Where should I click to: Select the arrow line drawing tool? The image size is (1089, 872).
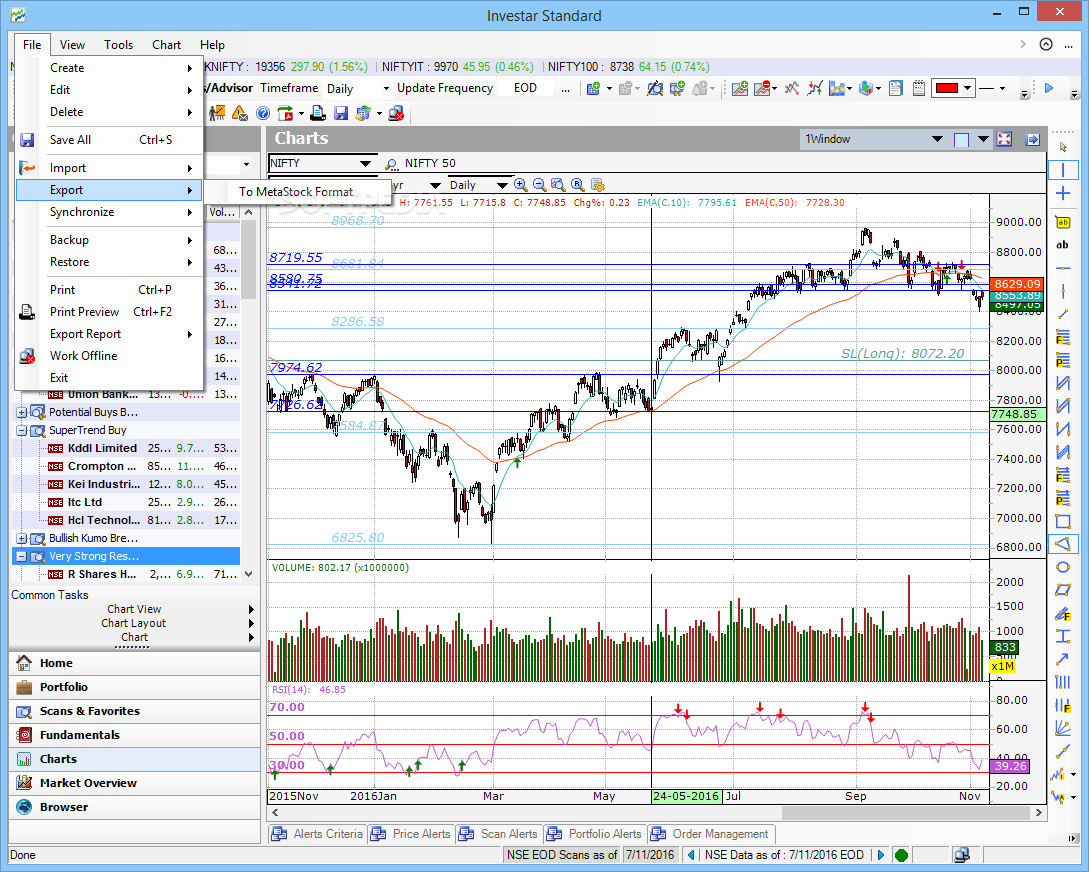tap(1063, 659)
